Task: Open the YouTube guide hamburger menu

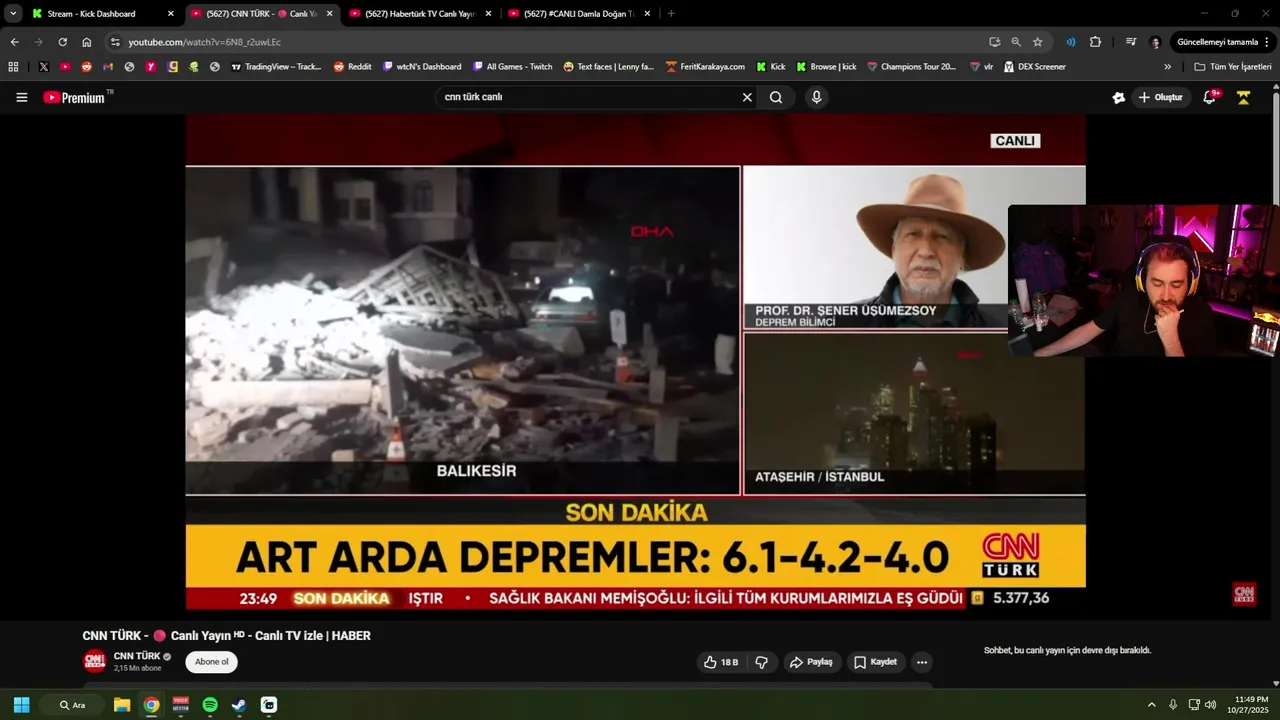Action: 22,97
